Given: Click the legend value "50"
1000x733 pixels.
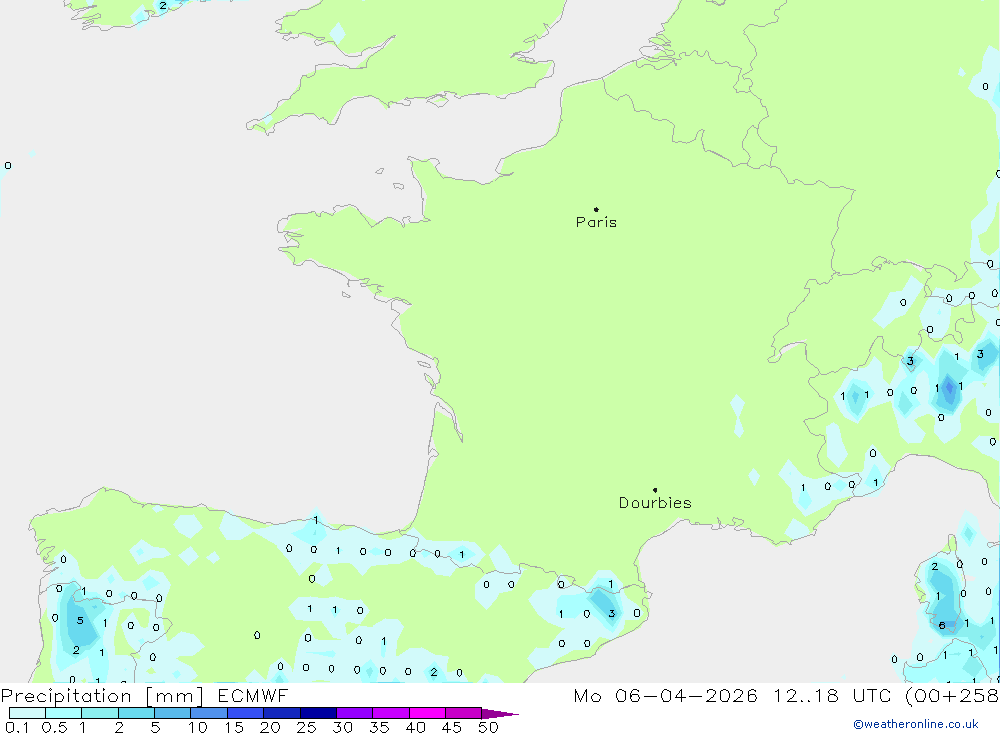Looking at the screenshot, I should pyautogui.click(x=489, y=727).
